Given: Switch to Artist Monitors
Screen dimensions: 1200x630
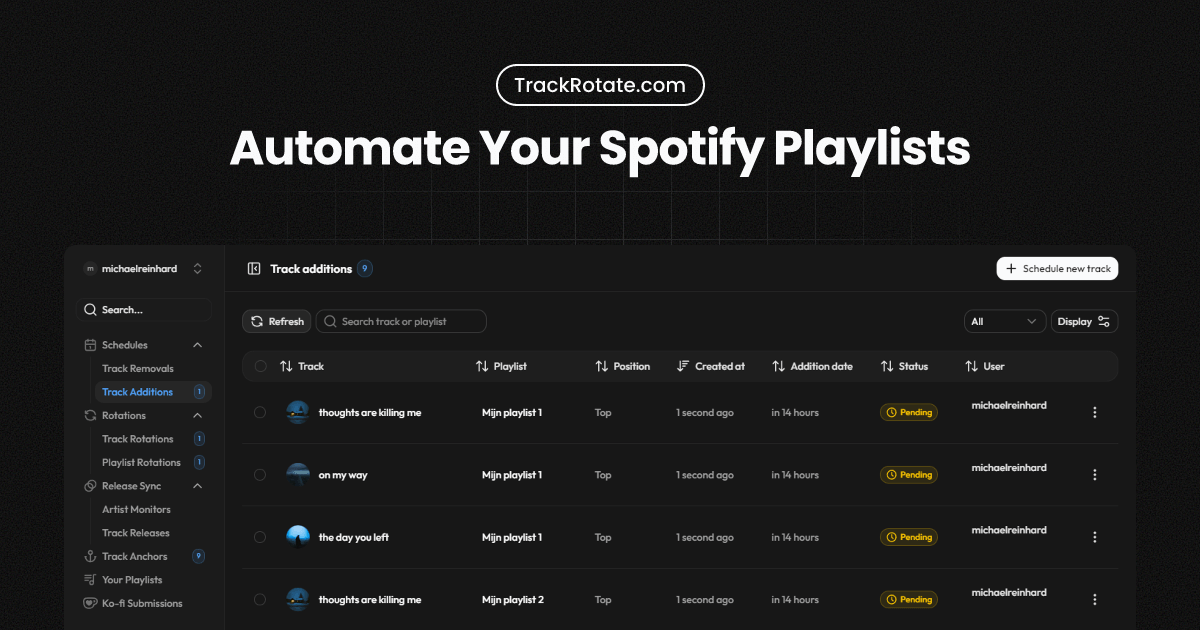Looking at the screenshot, I should coord(135,509).
